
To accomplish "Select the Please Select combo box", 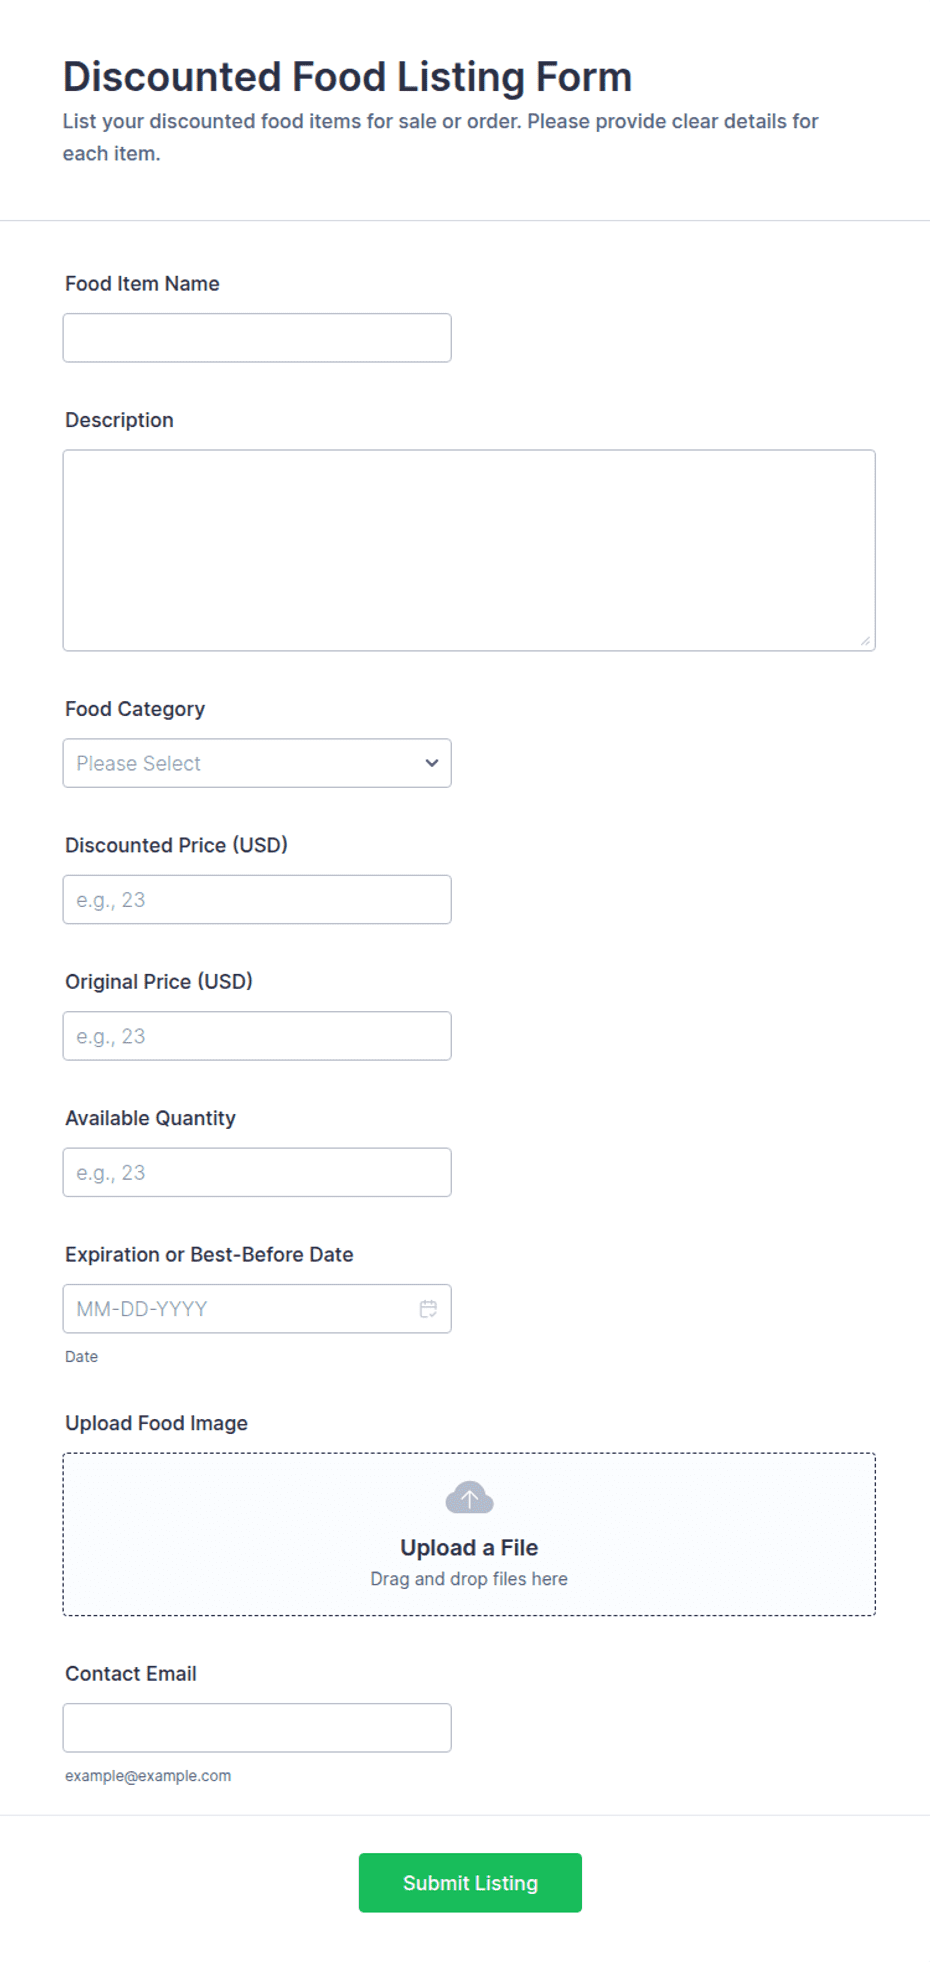I will coord(257,763).
